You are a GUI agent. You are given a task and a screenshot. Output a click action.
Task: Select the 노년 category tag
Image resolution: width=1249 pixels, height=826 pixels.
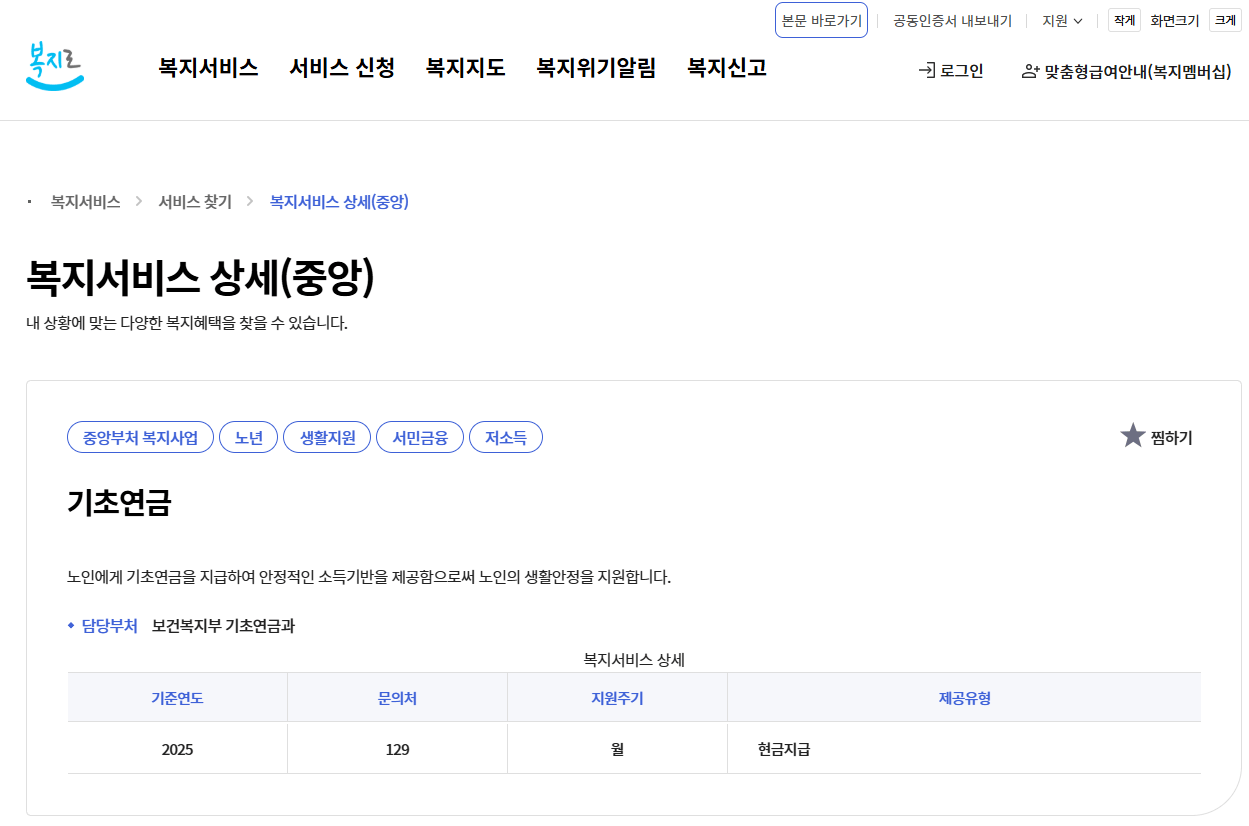pos(248,436)
